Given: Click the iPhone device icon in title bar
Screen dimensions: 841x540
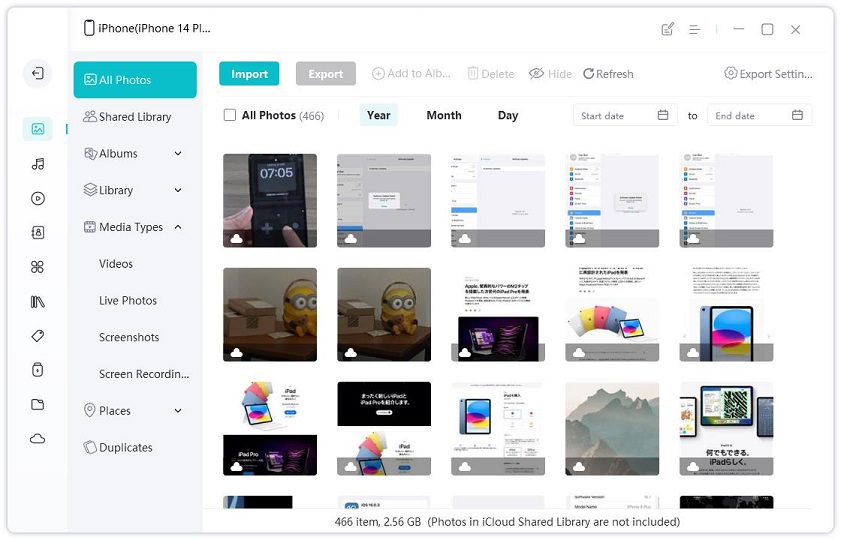Looking at the screenshot, I should (89, 28).
